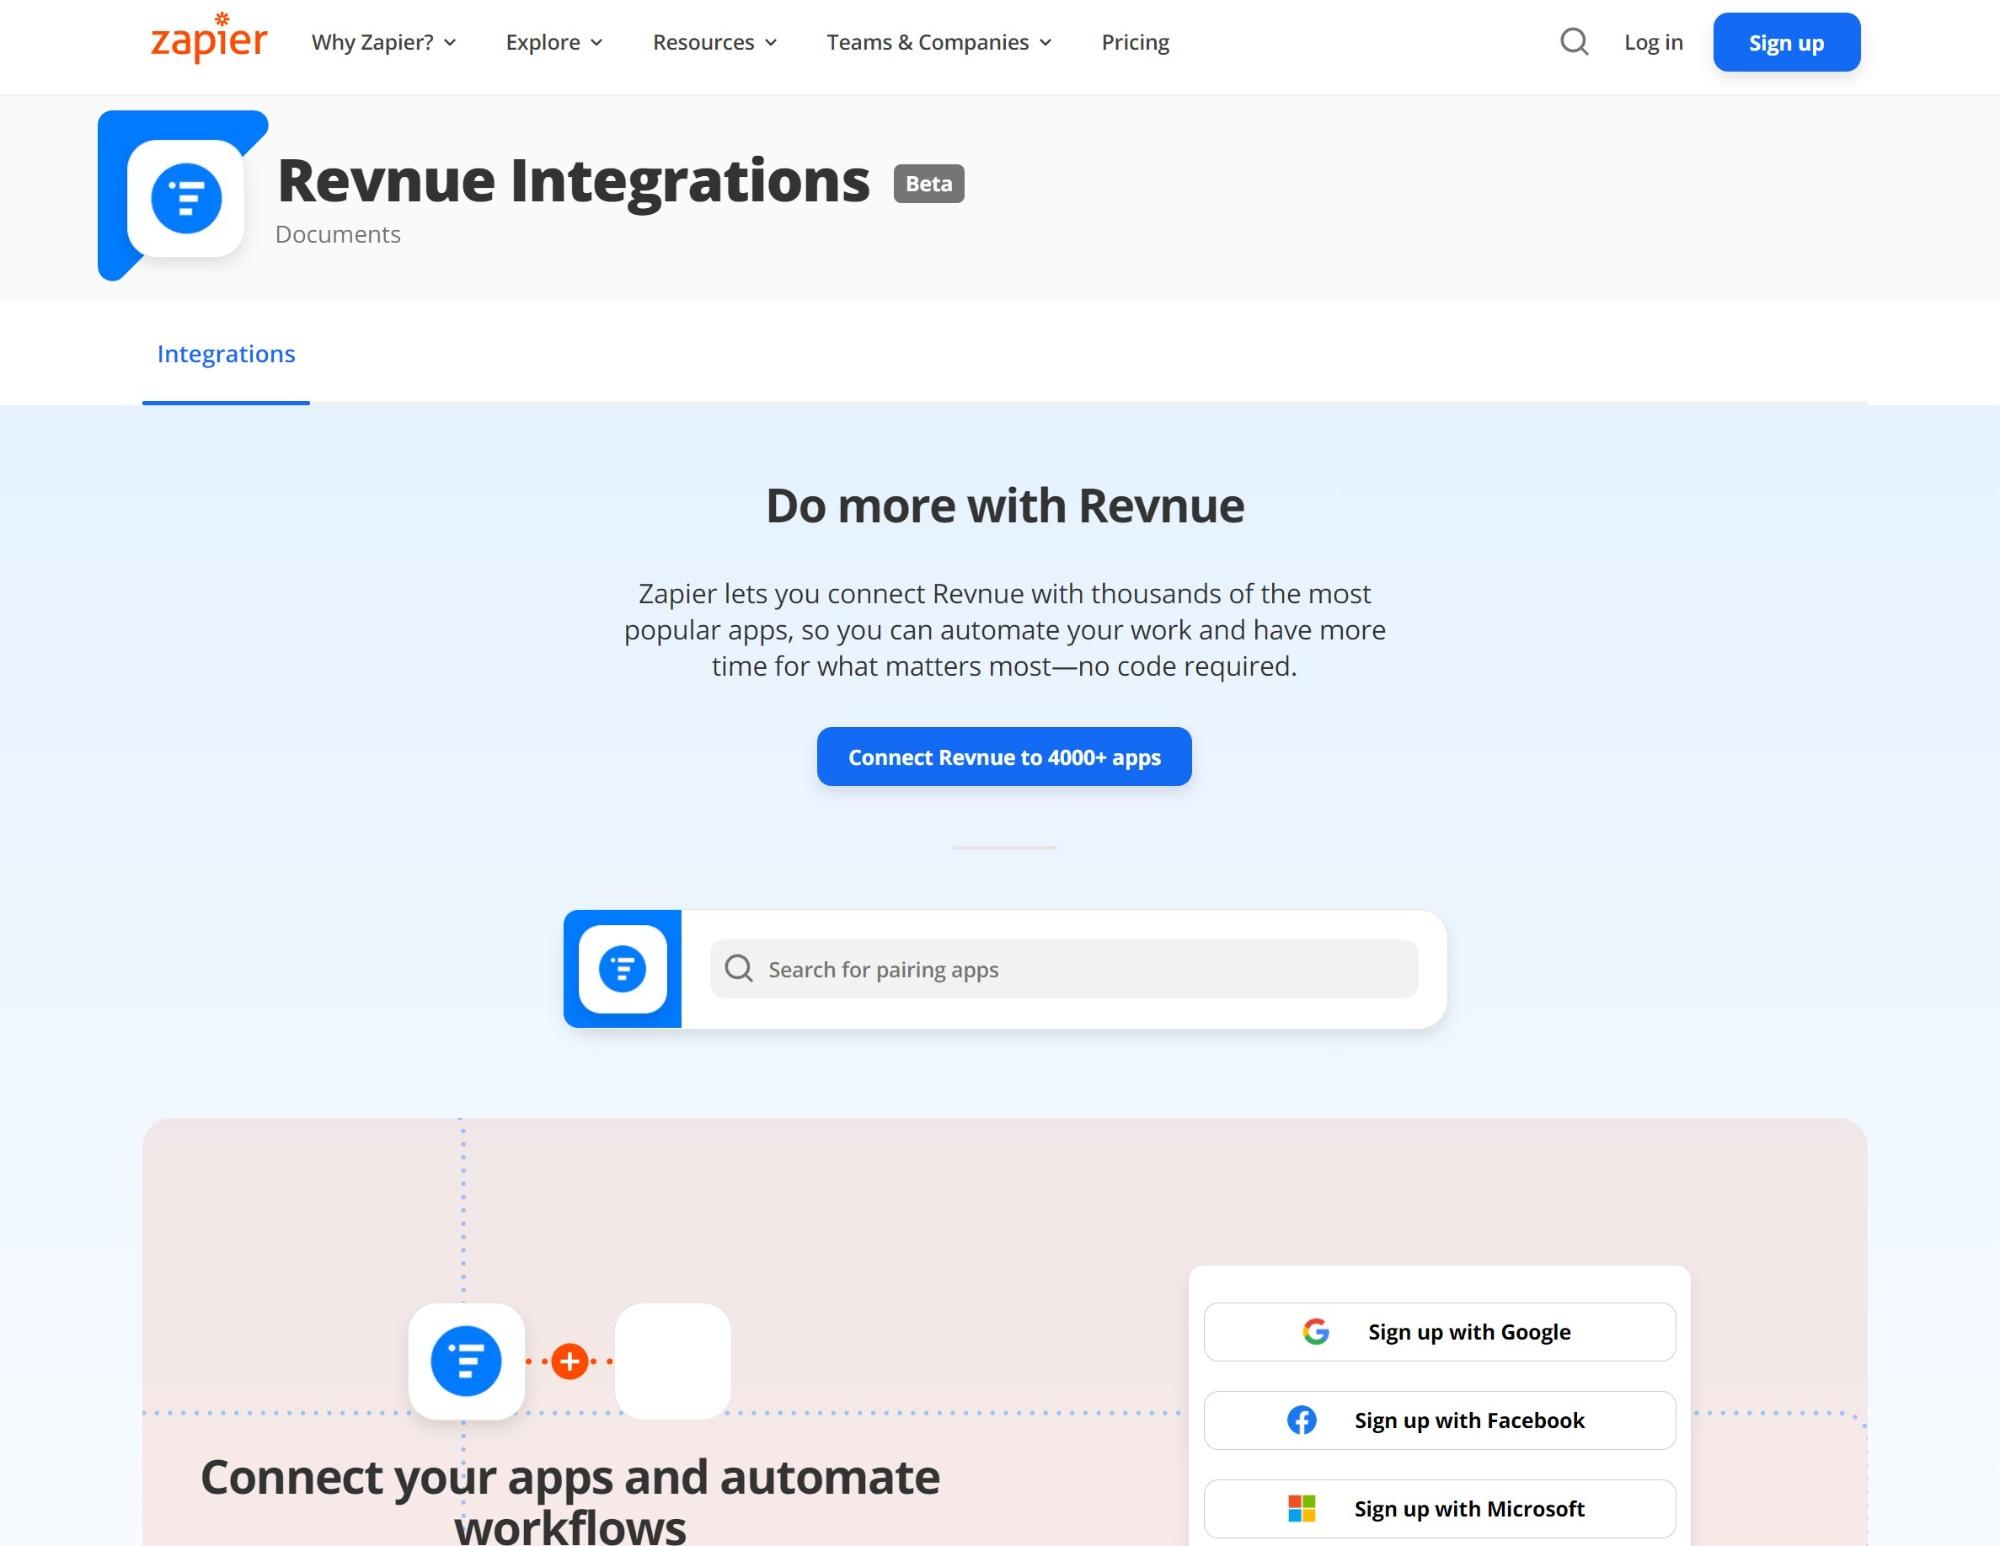The height and width of the screenshot is (1546, 2000).
Task: Open the Log in link
Action: (x=1653, y=42)
